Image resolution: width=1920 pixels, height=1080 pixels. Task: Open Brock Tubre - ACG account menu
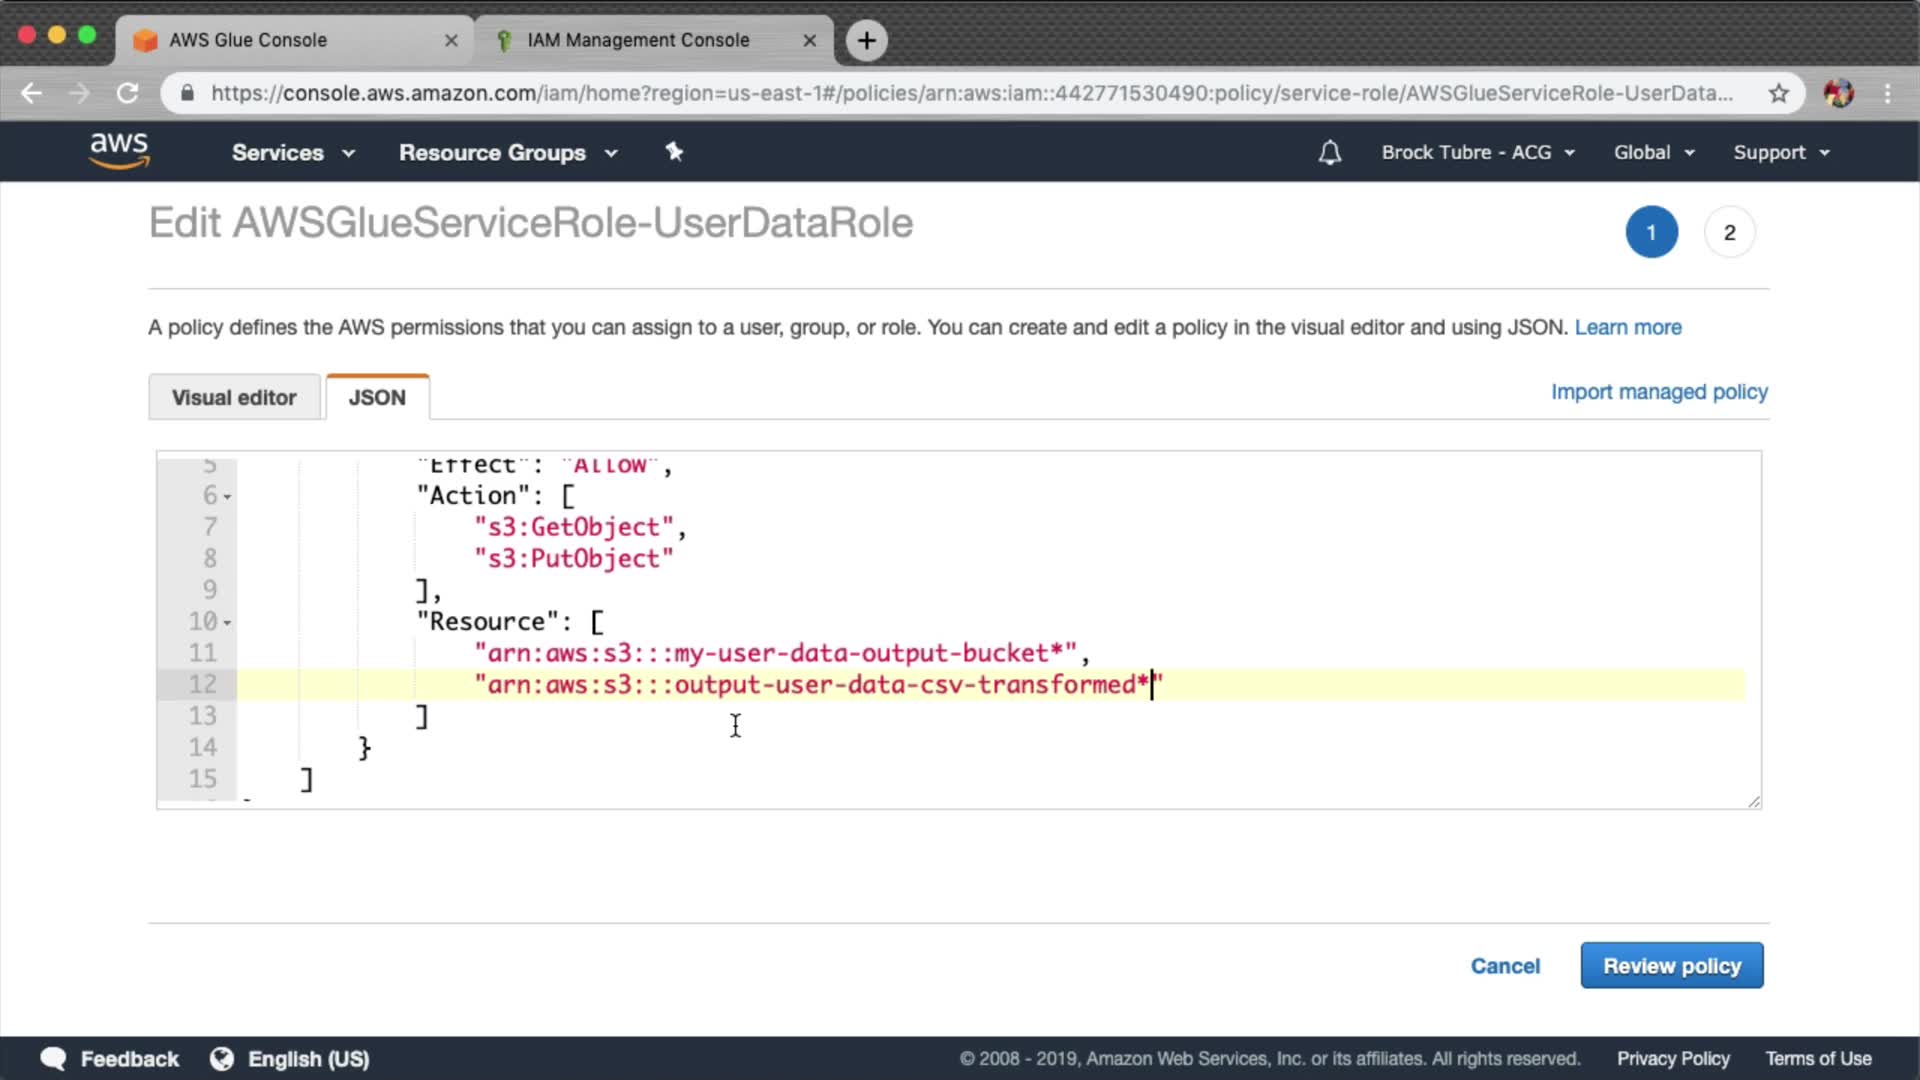point(1477,152)
